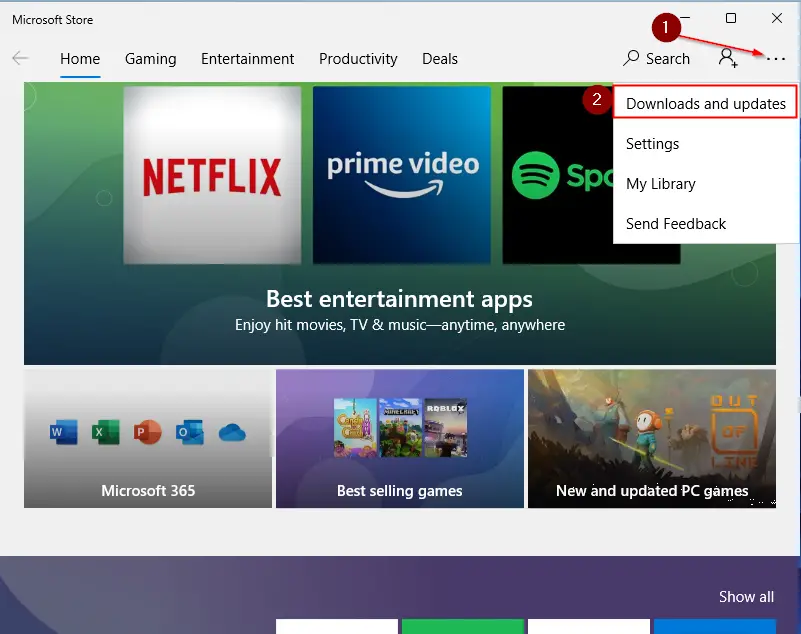This screenshot has height=634, width=801.
Task: Click the Excel icon in Microsoft 365
Action: tap(106, 432)
